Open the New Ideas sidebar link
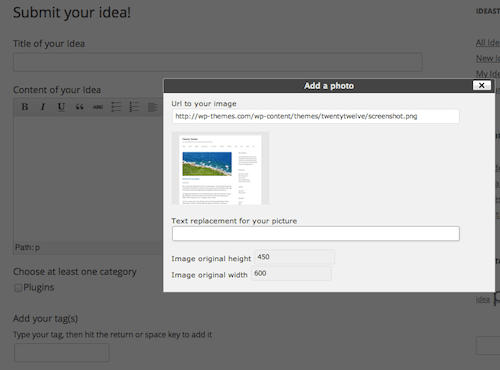Image resolution: width=500 pixels, height=370 pixels. [488, 58]
